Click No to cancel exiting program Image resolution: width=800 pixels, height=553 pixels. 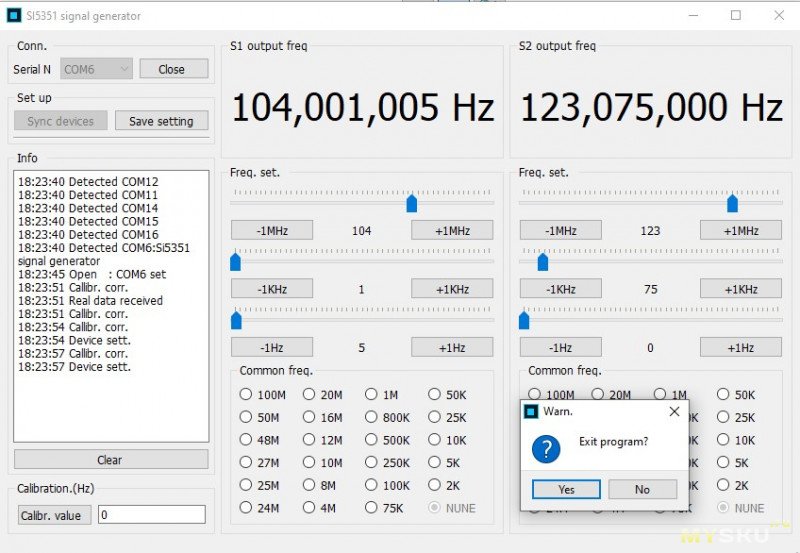click(x=642, y=489)
